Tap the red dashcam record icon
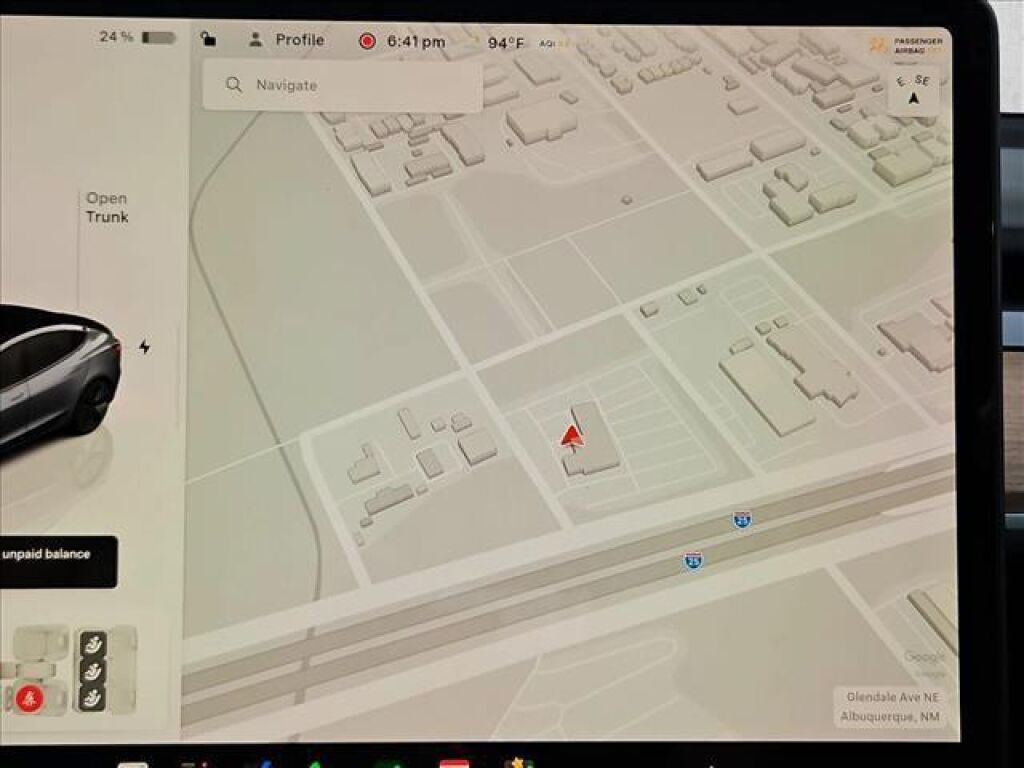This screenshot has width=1024, height=768. click(367, 41)
